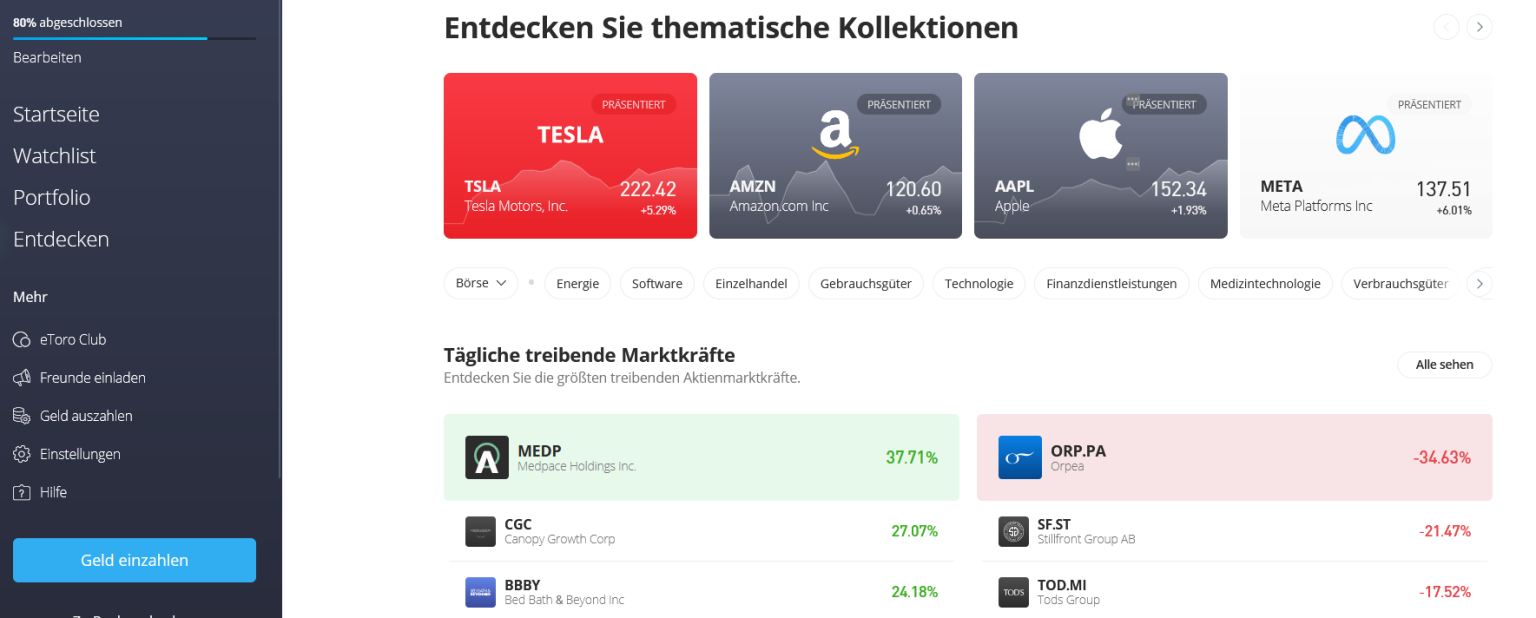Click the Hilfe question mark icon

pyautogui.click(x=21, y=492)
